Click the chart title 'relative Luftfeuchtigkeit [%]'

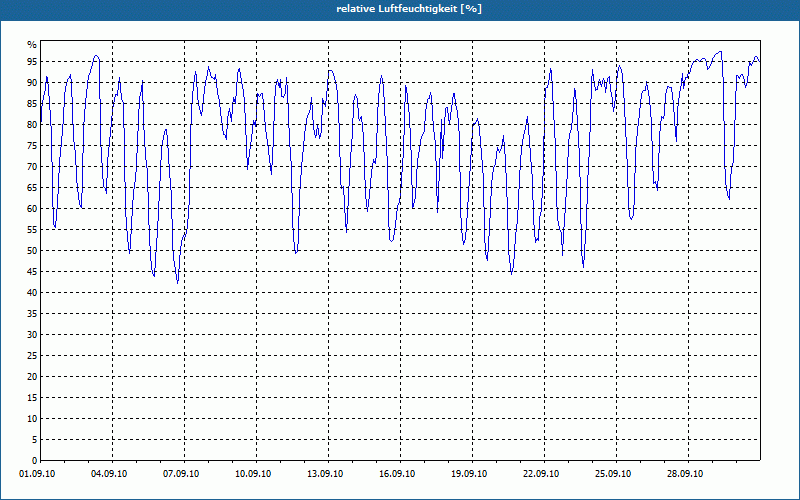pos(409,9)
